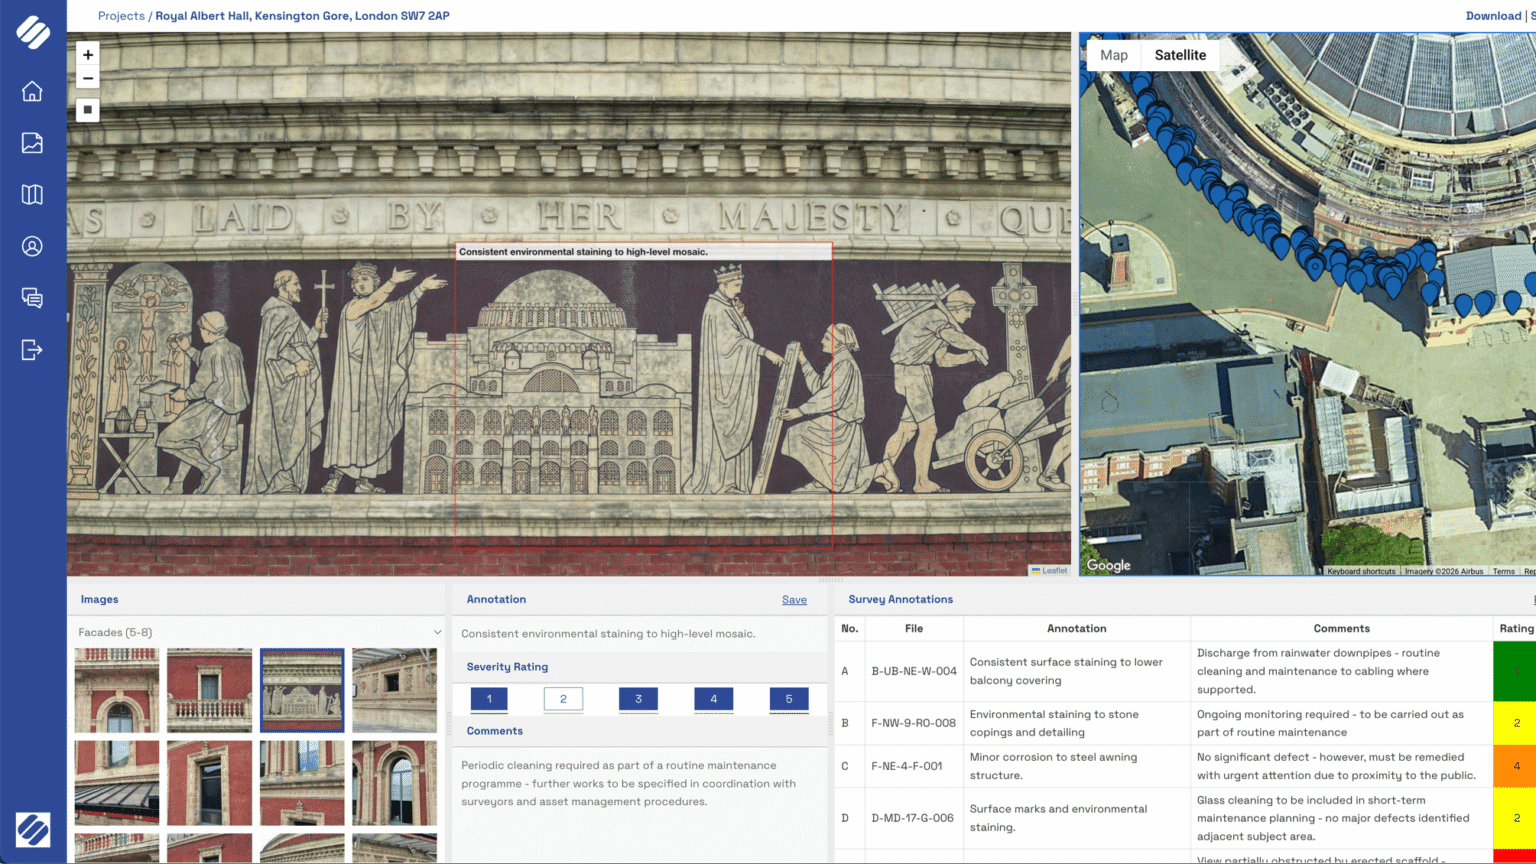The height and width of the screenshot is (864, 1536).
Task: Select file D-MD-17-G-006
Action: 913,818
